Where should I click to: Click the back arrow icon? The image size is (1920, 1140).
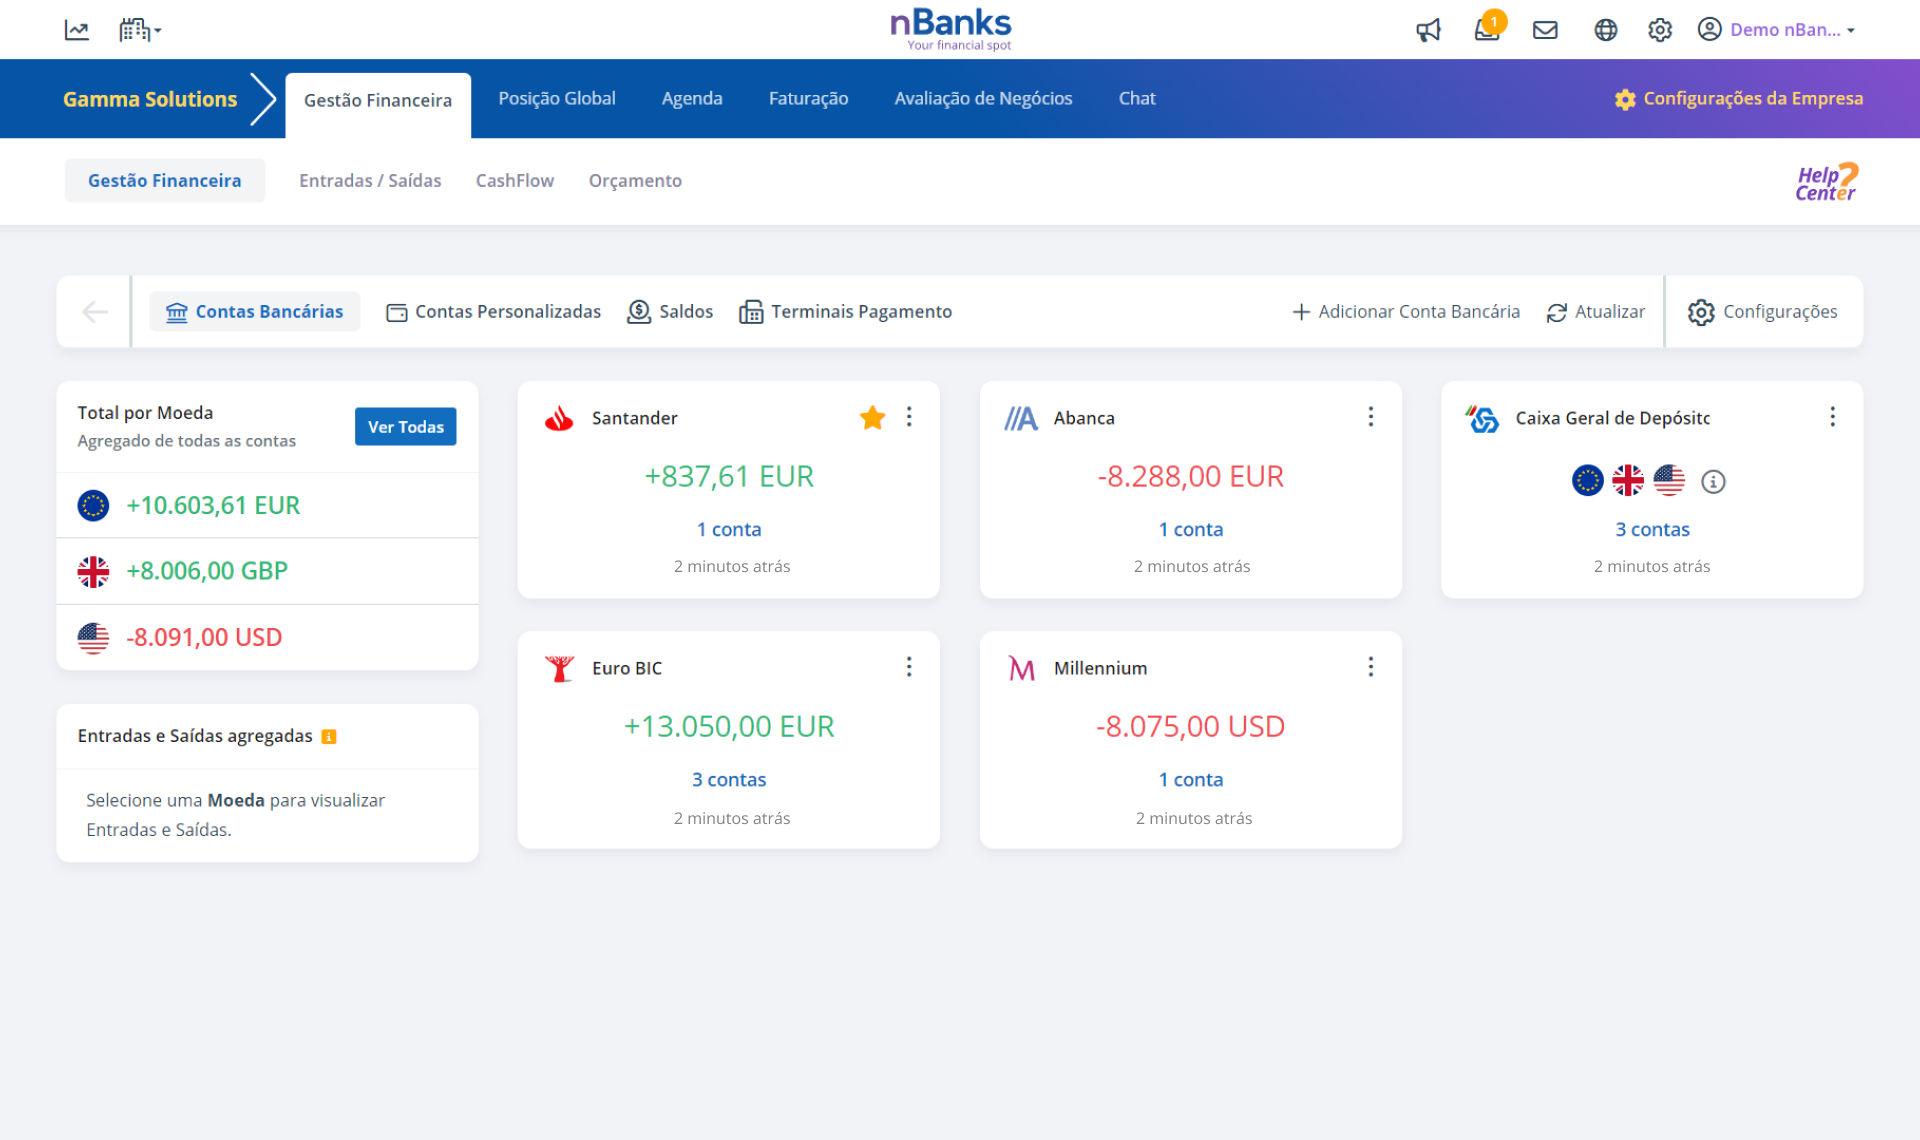pos(95,312)
